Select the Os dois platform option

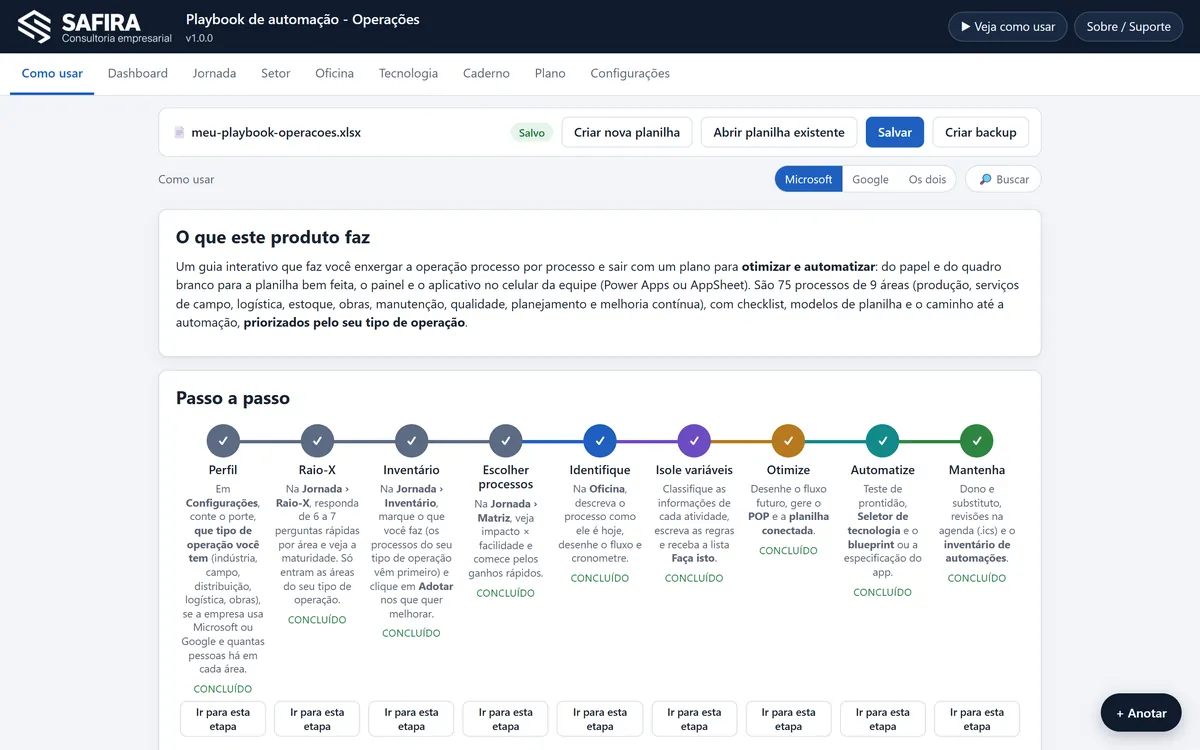pos(927,179)
